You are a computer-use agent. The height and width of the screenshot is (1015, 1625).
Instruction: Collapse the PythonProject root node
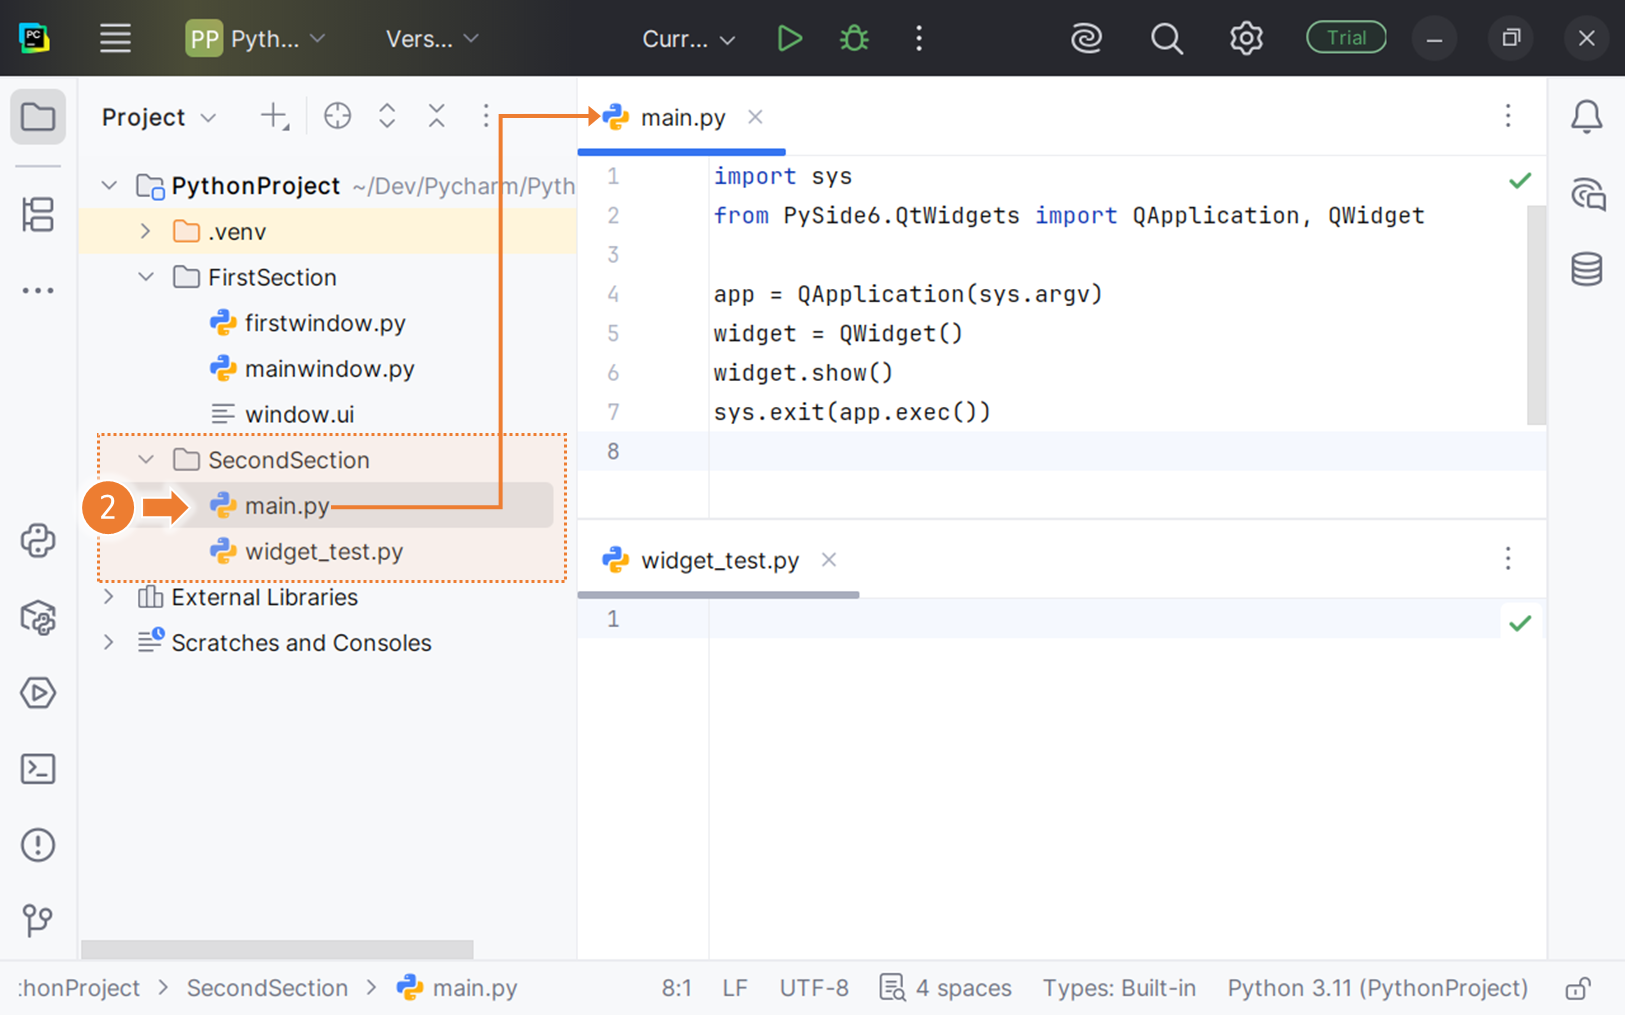click(109, 185)
